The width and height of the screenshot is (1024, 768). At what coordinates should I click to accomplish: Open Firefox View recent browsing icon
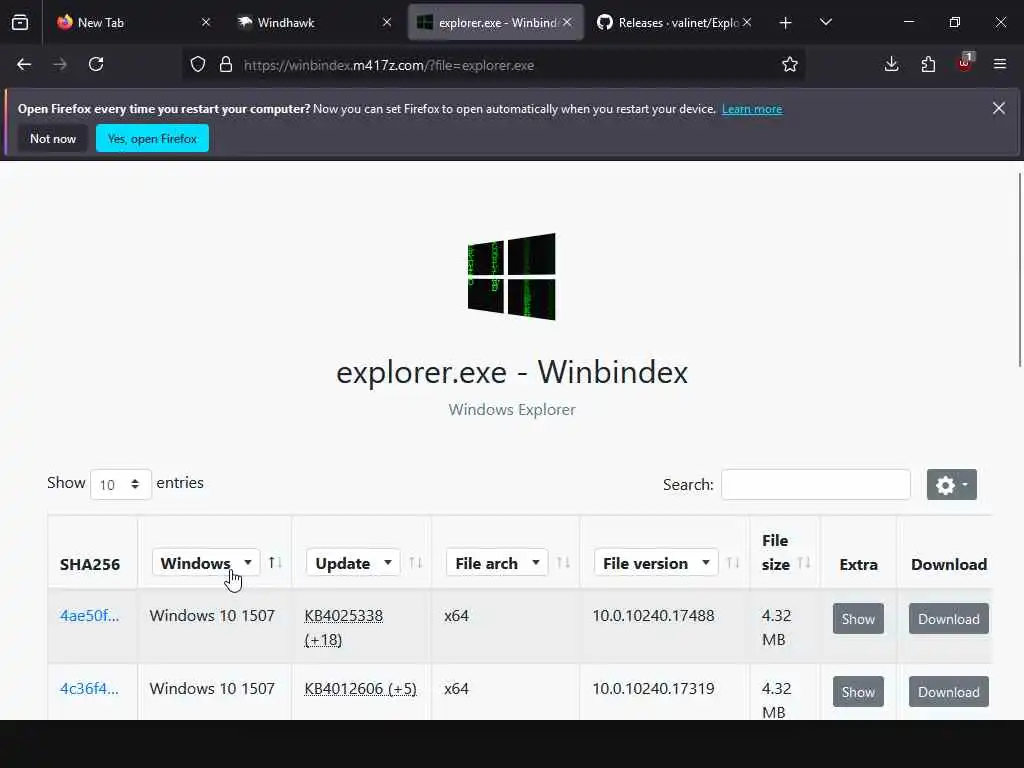pyautogui.click(x=20, y=23)
